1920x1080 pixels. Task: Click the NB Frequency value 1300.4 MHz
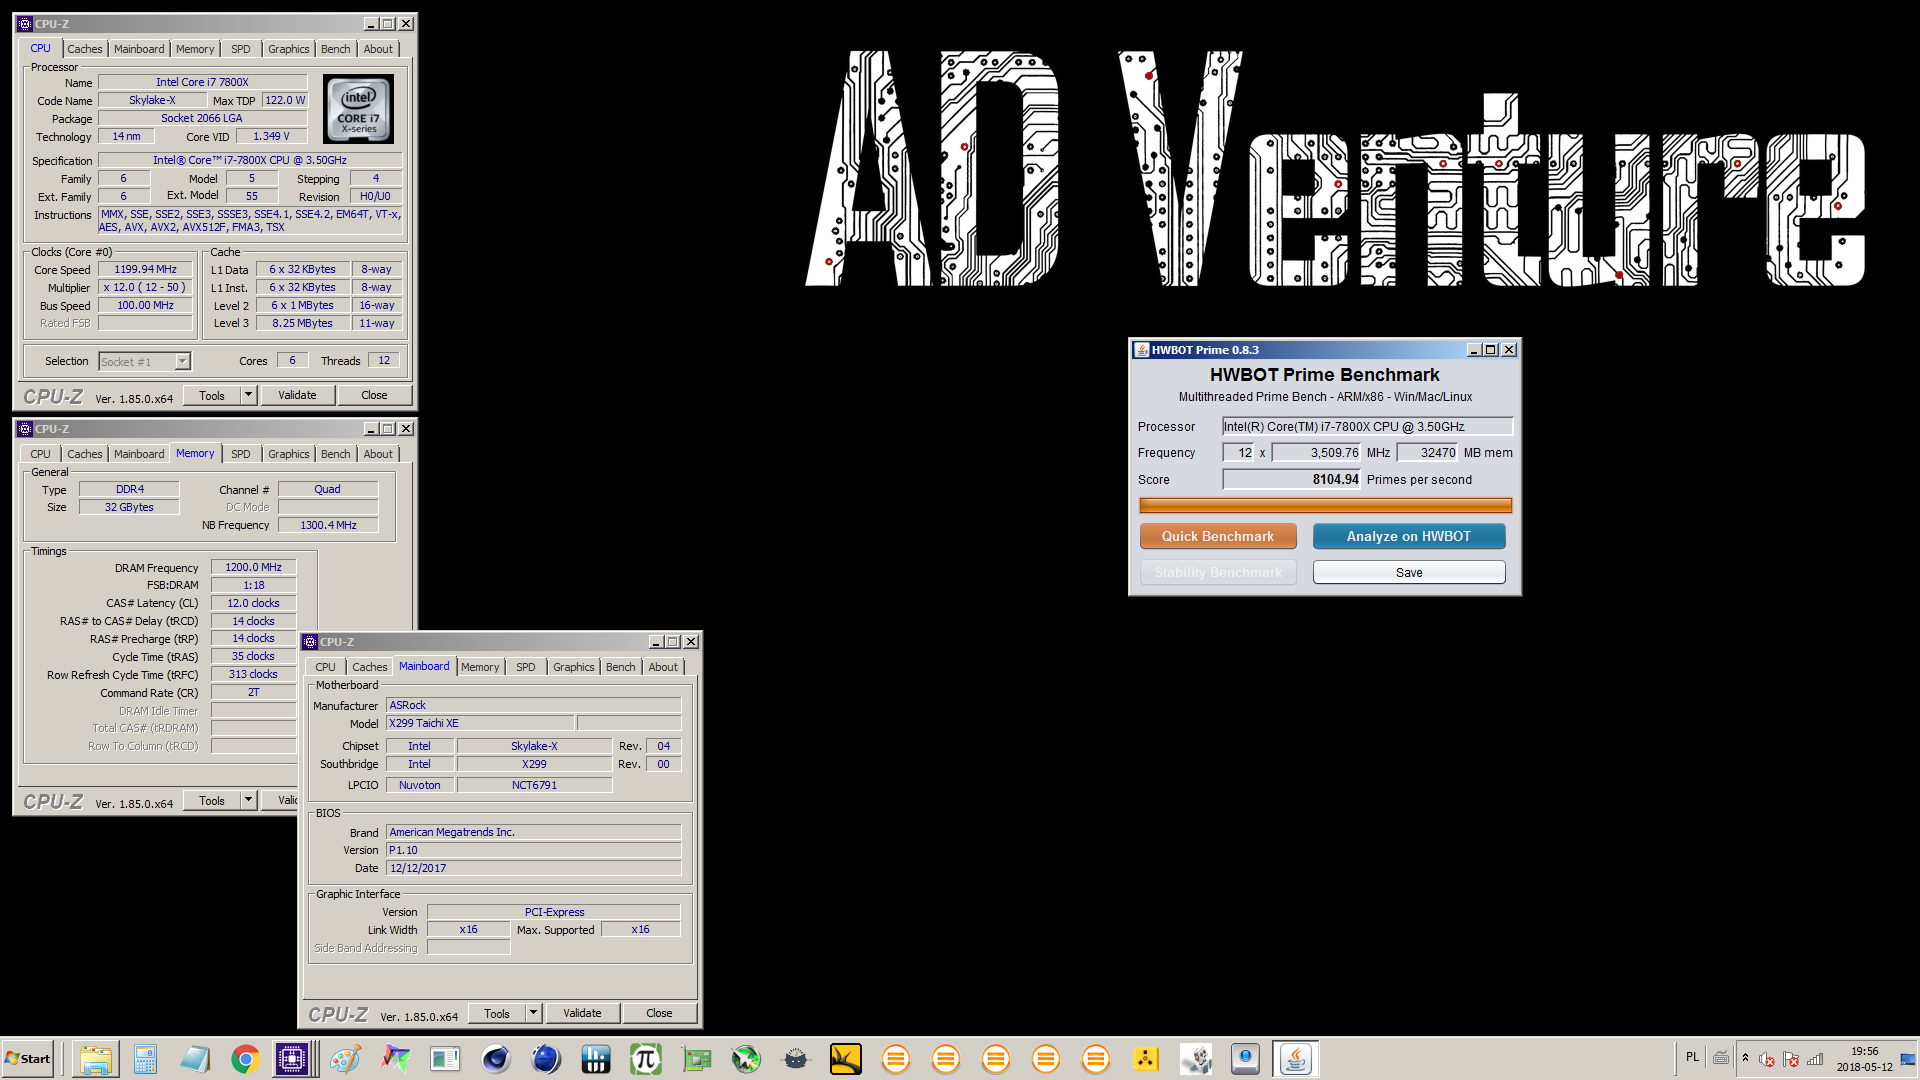coord(328,525)
